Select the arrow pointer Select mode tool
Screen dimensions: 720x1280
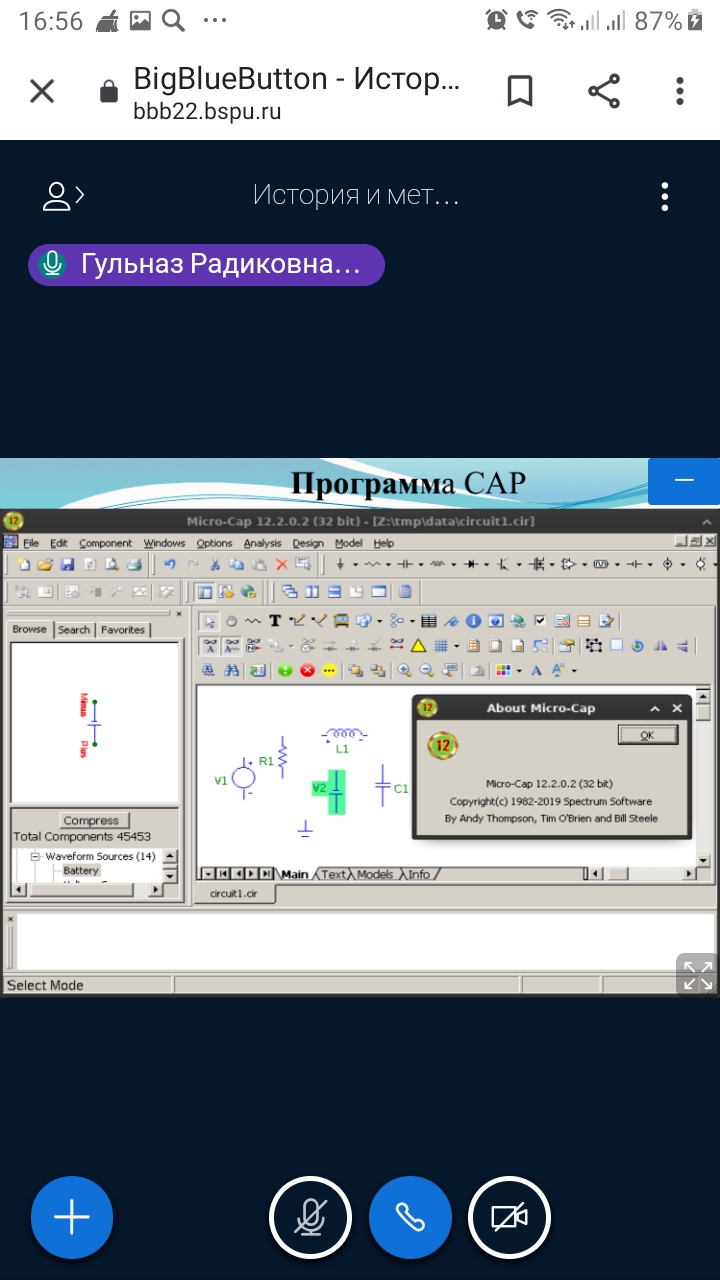(210, 621)
